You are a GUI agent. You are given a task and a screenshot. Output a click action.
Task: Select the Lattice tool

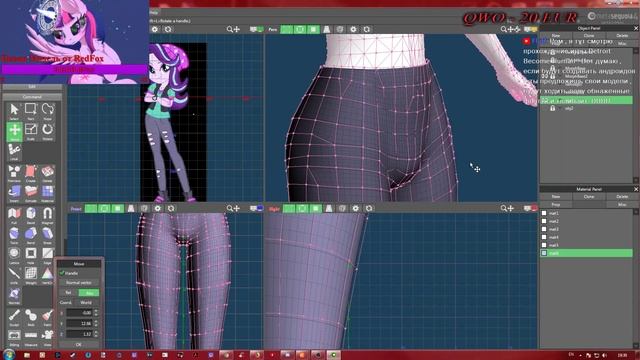tap(14, 255)
